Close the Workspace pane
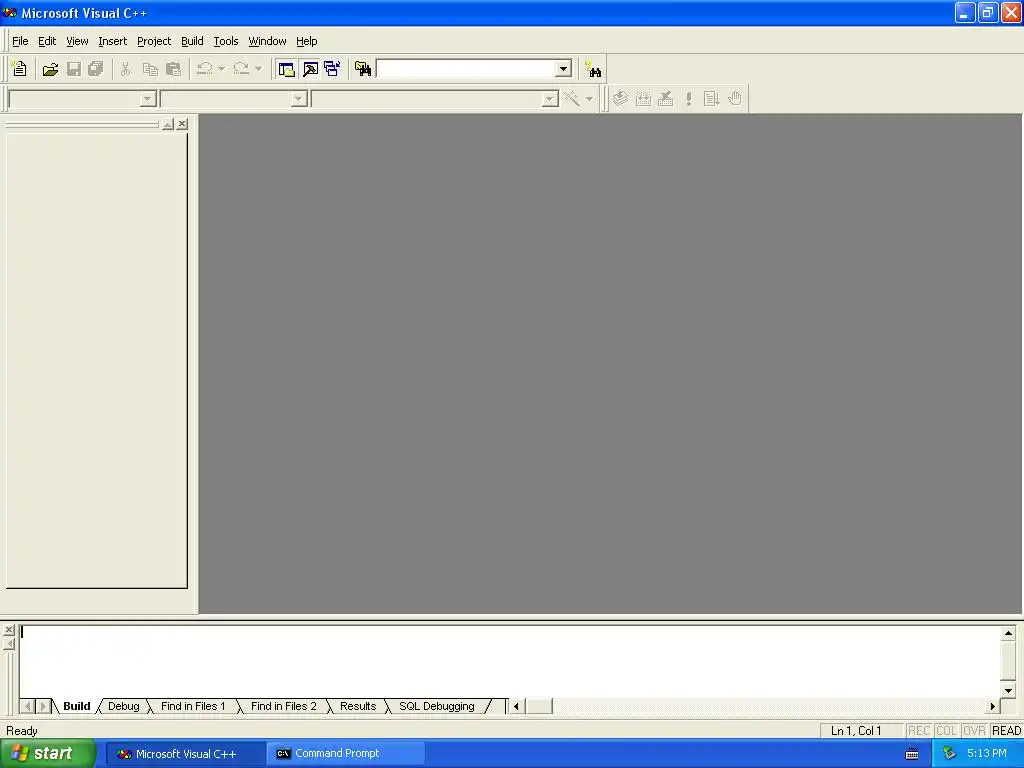Image resolution: width=1024 pixels, height=768 pixels. 182,123
